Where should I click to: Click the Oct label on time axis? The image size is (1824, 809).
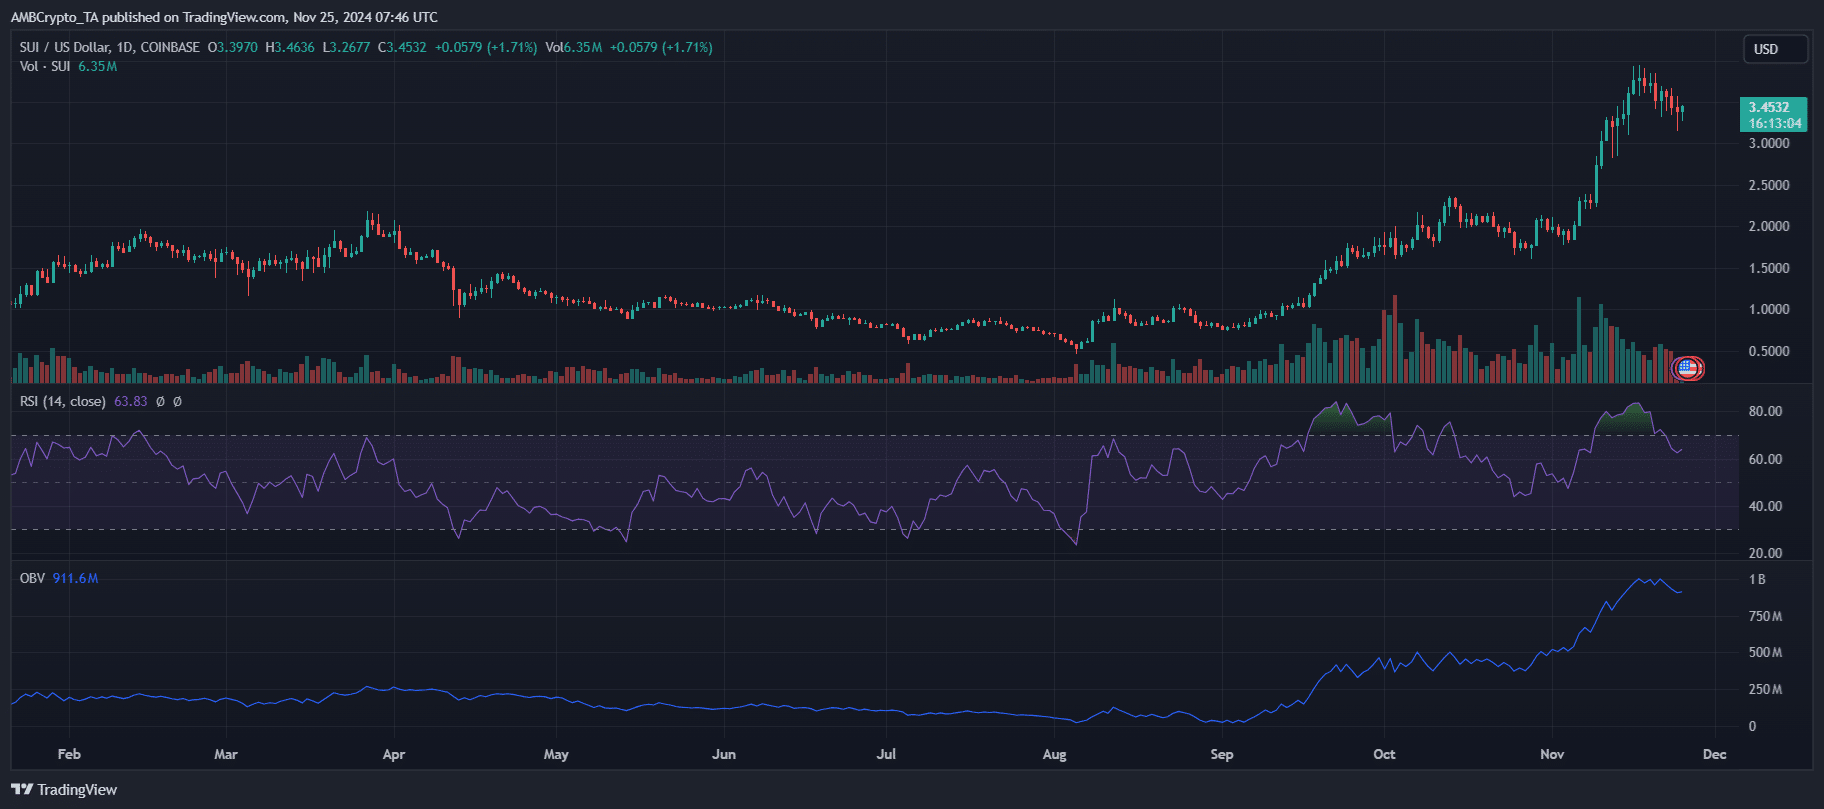click(1384, 754)
